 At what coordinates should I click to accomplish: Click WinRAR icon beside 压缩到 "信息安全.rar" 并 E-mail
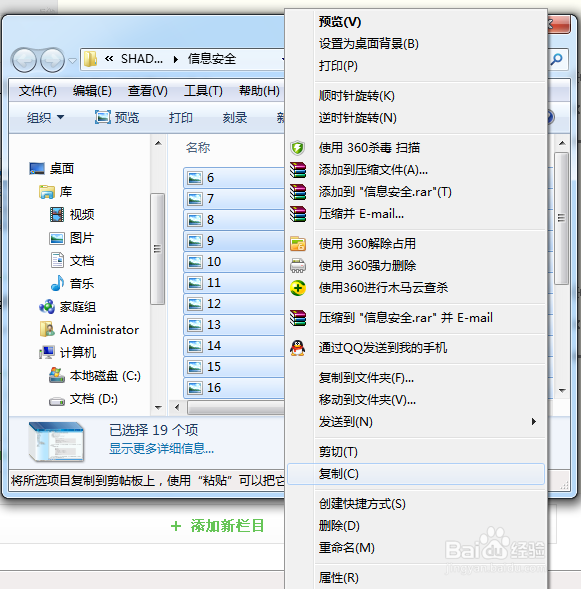[x=298, y=317]
